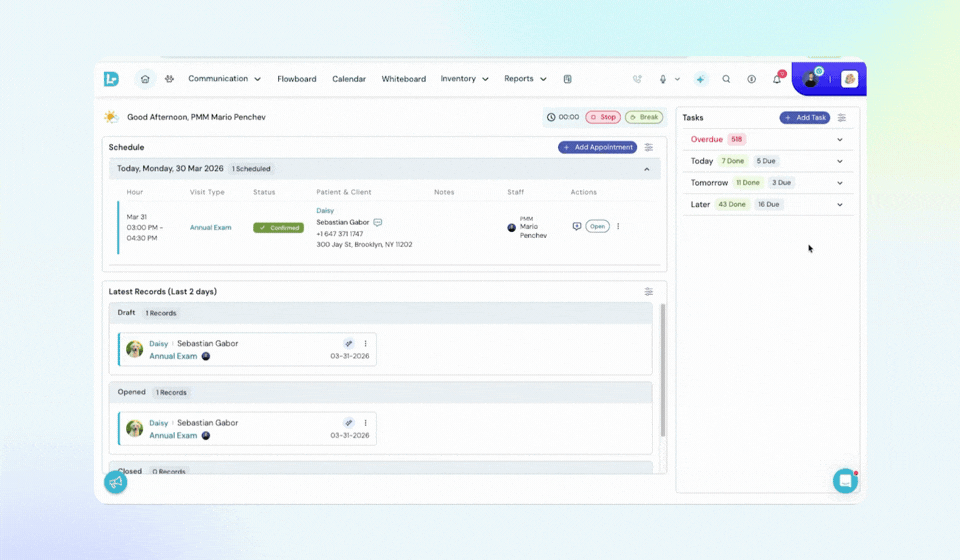Click the microphone icon
Image resolution: width=960 pixels, height=560 pixels.
(662, 79)
